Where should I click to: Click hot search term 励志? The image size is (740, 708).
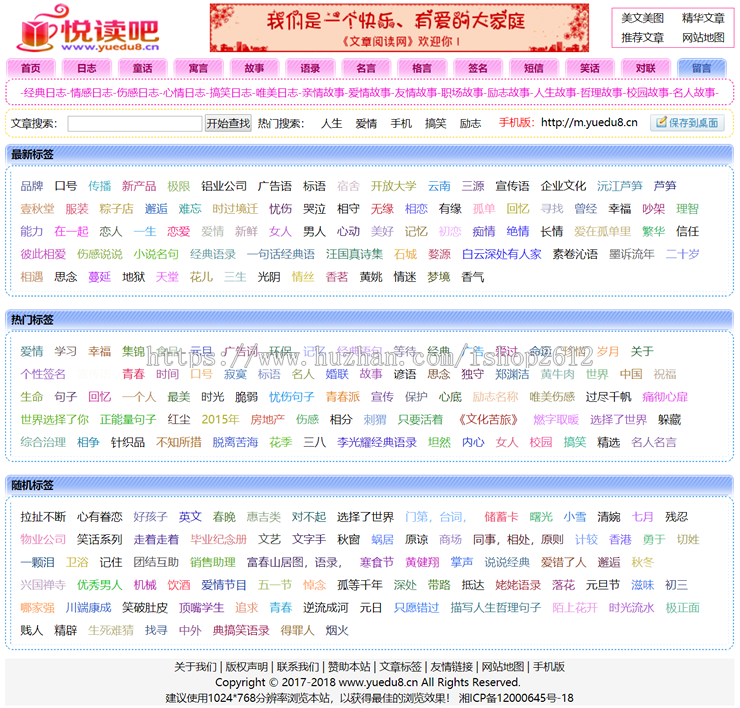click(471, 124)
